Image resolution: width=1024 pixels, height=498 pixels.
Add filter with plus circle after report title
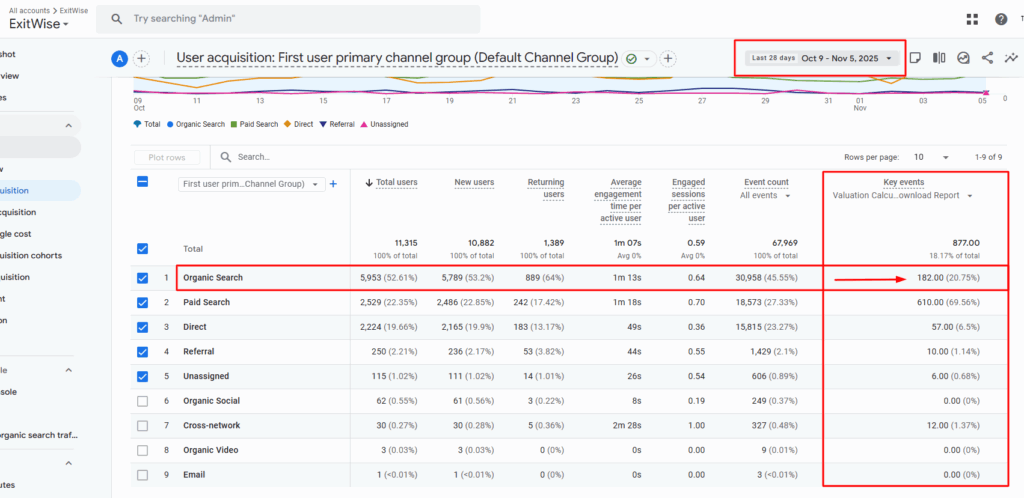[x=667, y=59]
